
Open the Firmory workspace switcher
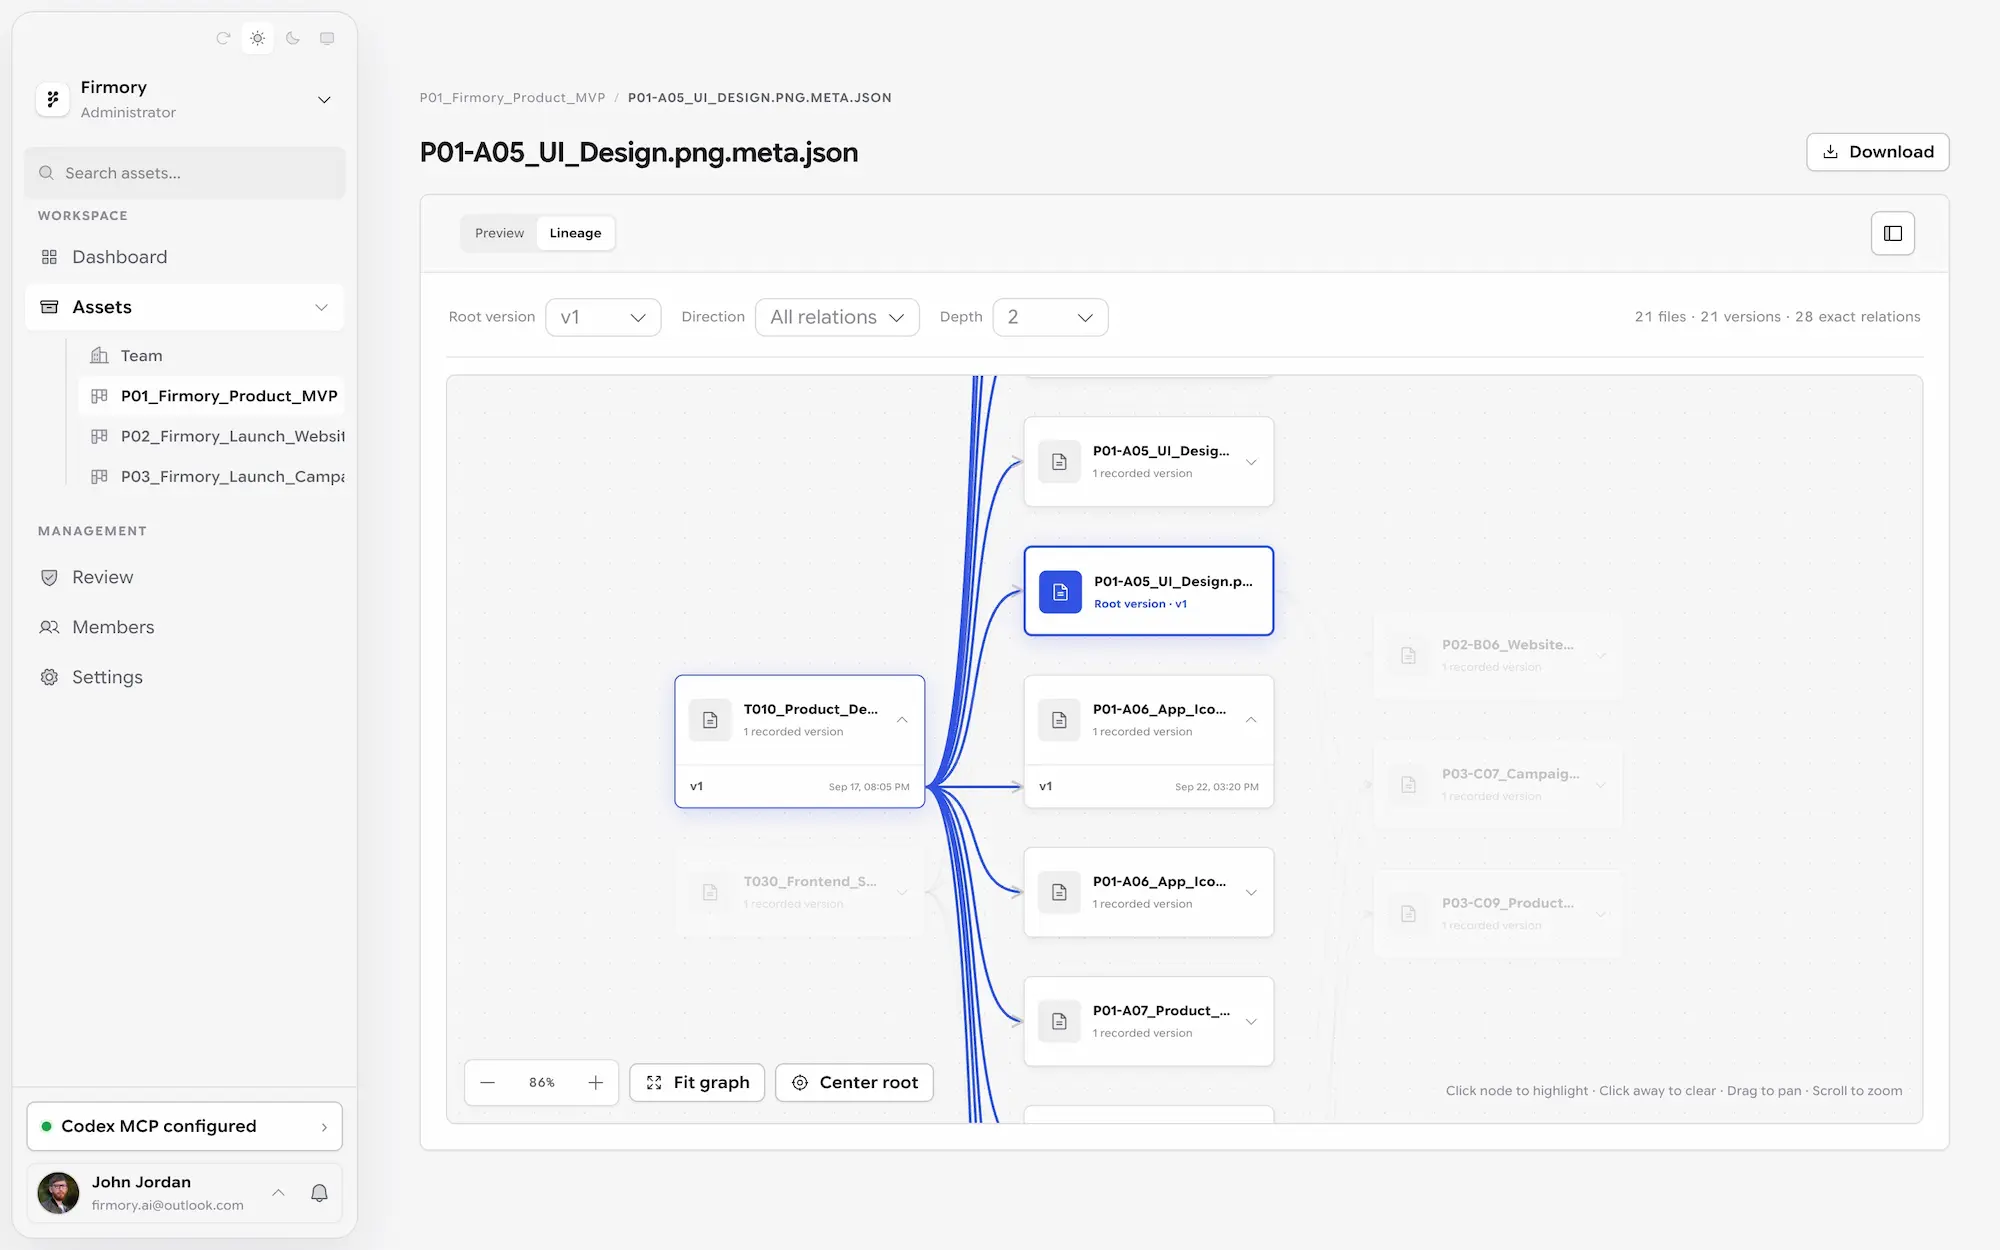185,99
